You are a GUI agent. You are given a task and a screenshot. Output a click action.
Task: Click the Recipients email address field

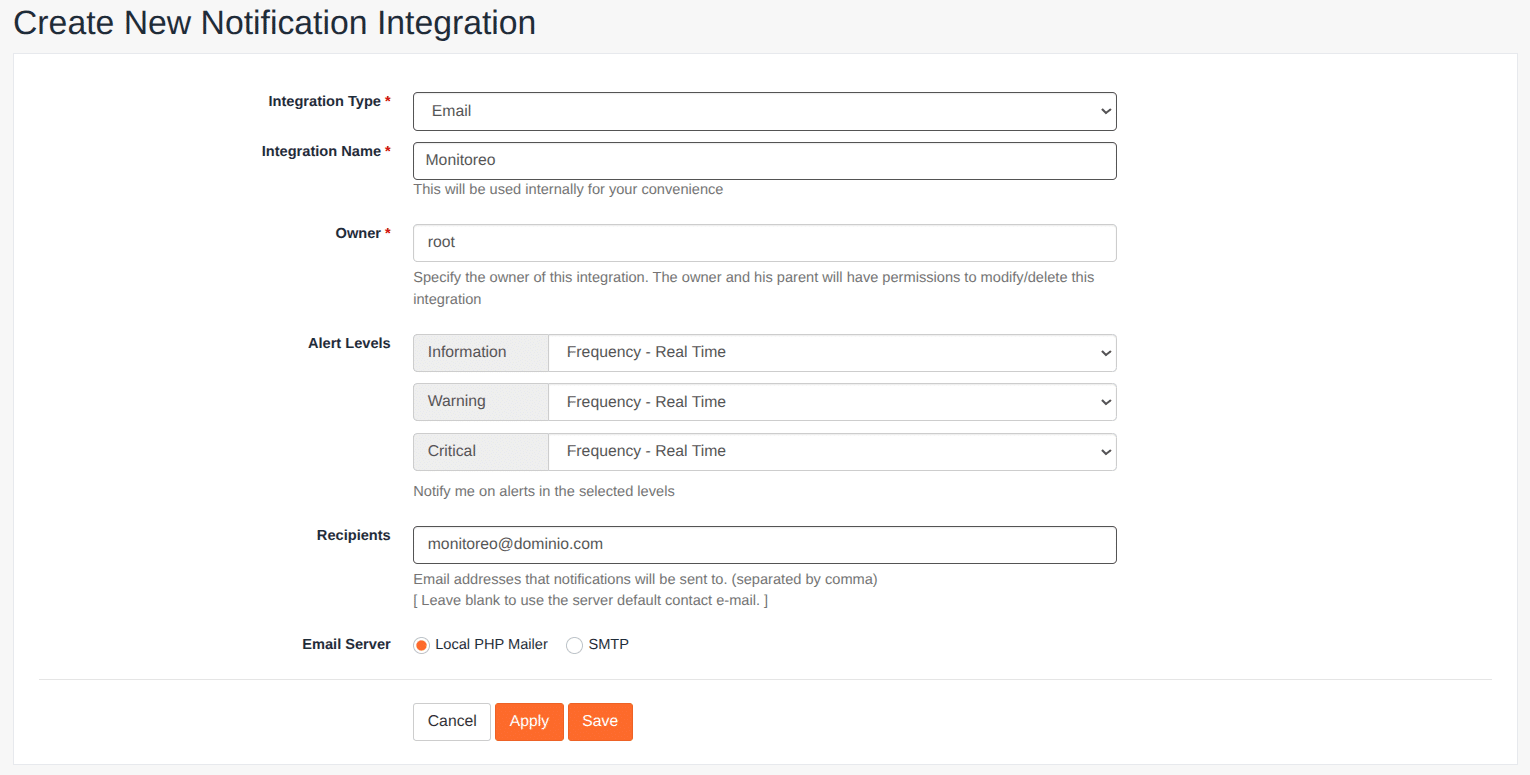tap(764, 544)
